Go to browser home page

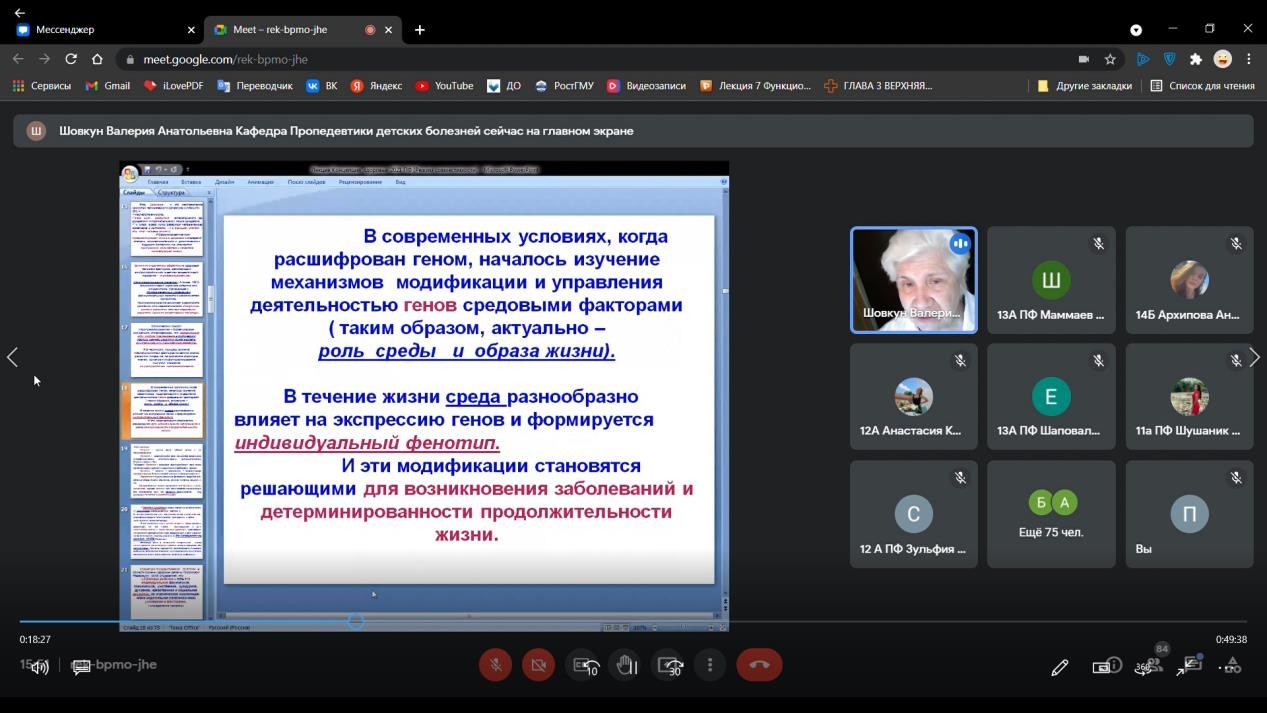point(97,59)
